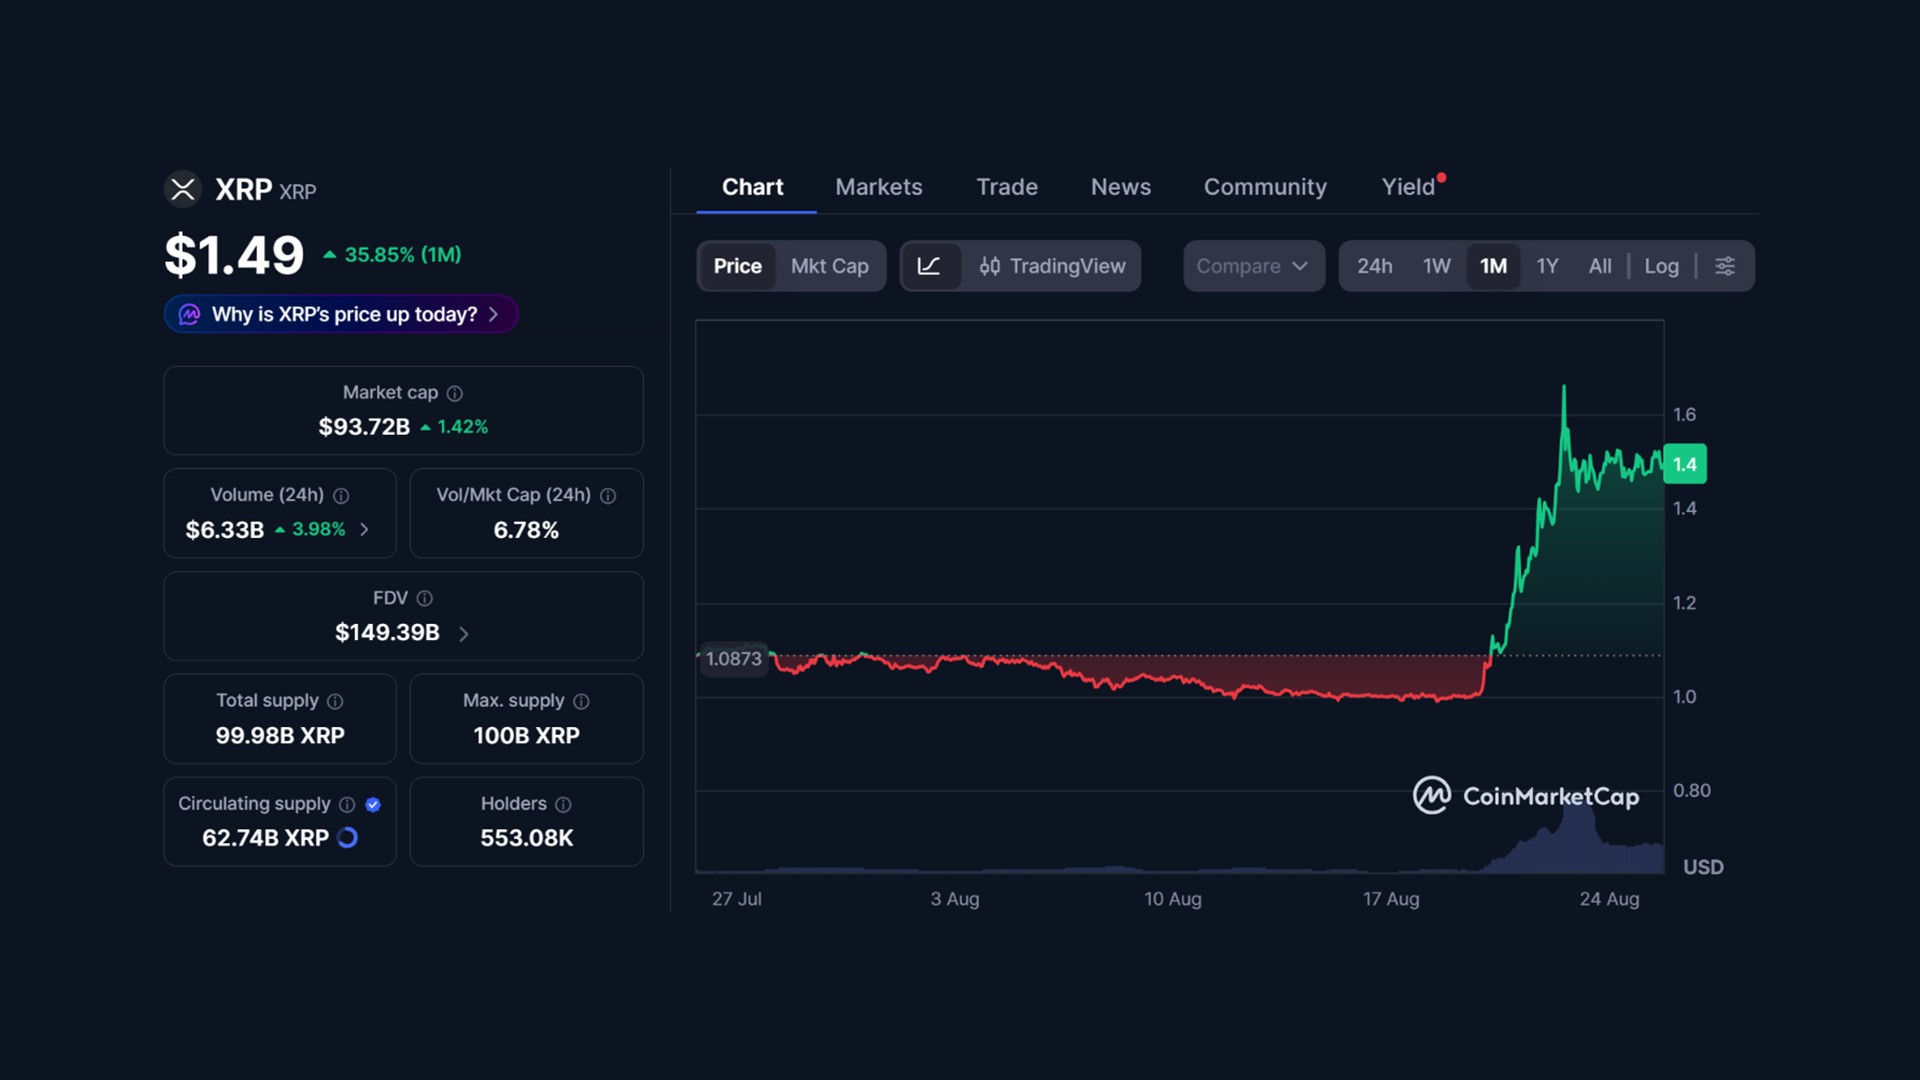Image resolution: width=1920 pixels, height=1080 pixels.
Task: Select the 1W time range
Action: (1437, 266)
